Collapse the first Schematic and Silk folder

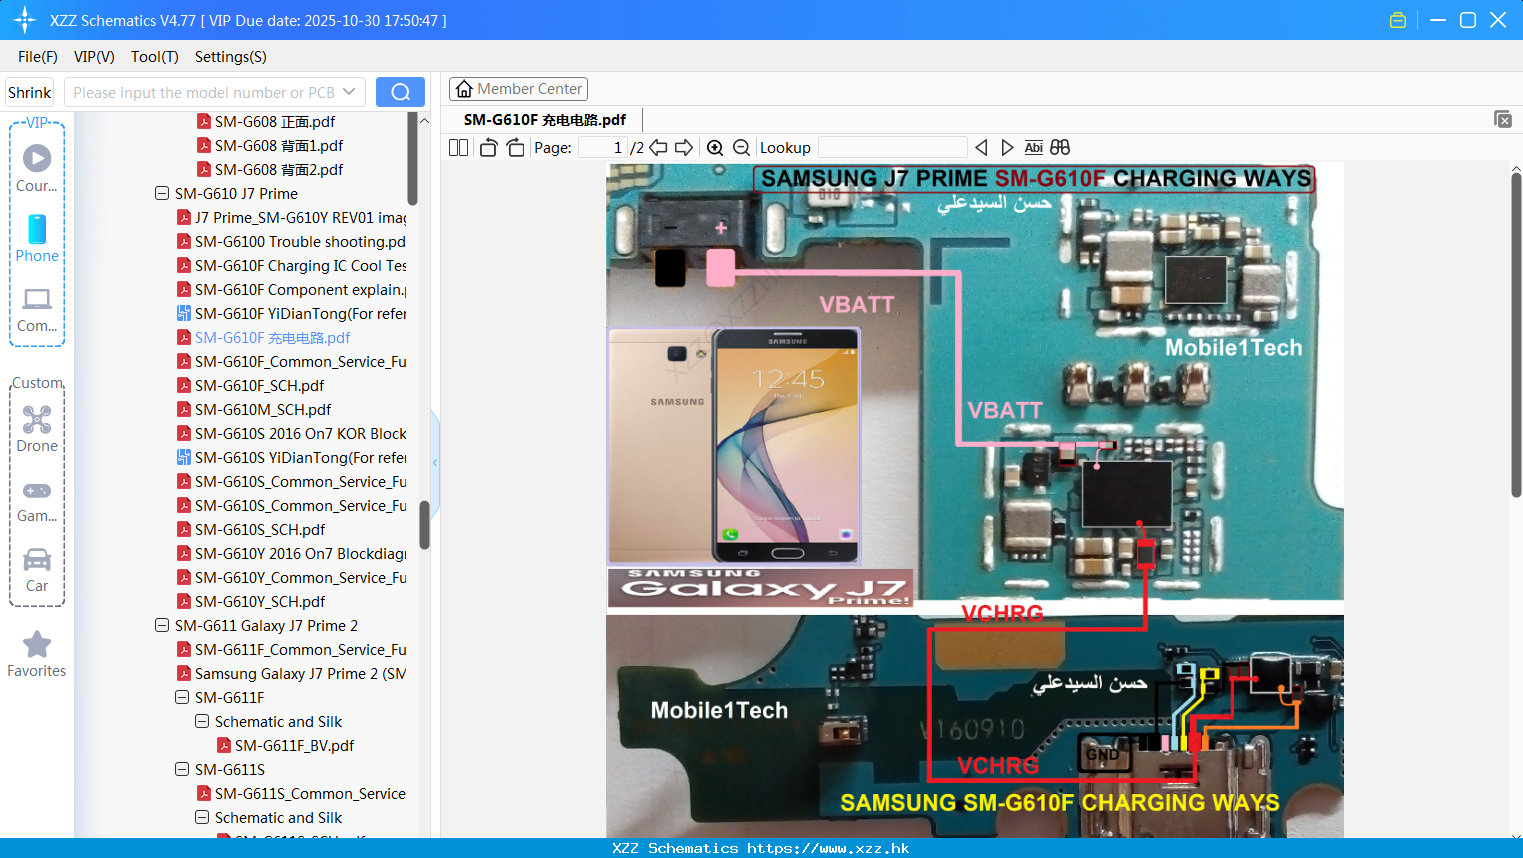click(x=202, y=721)
